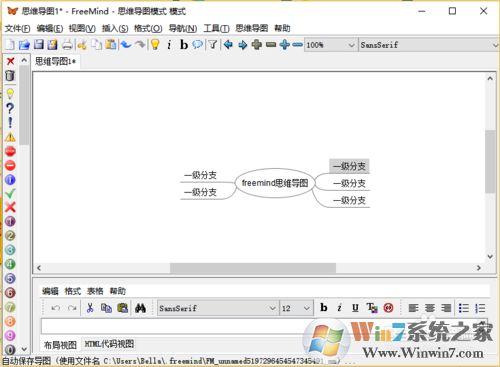Click olive plus icon in toolbar
This screenshot has height=367, width=500.
point(257,44)
